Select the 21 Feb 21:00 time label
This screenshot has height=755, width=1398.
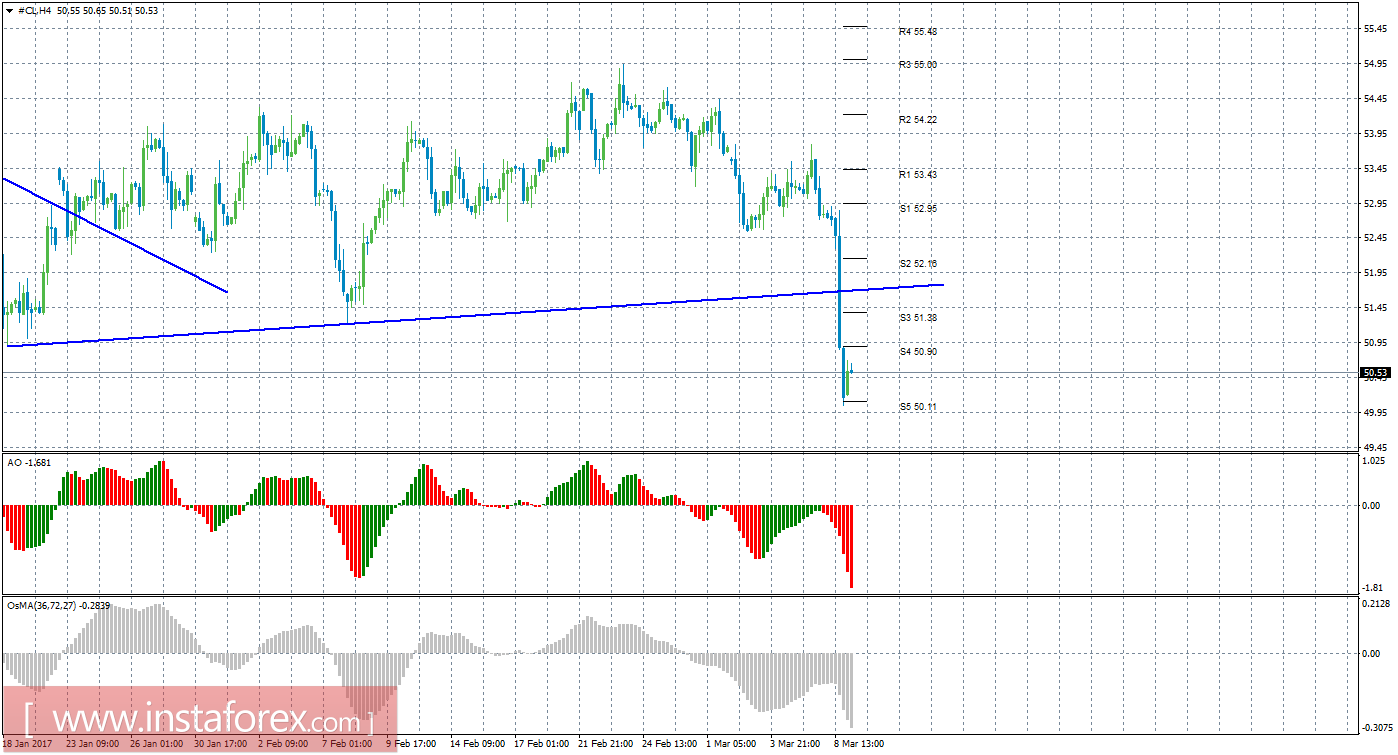tap(604, 744)
